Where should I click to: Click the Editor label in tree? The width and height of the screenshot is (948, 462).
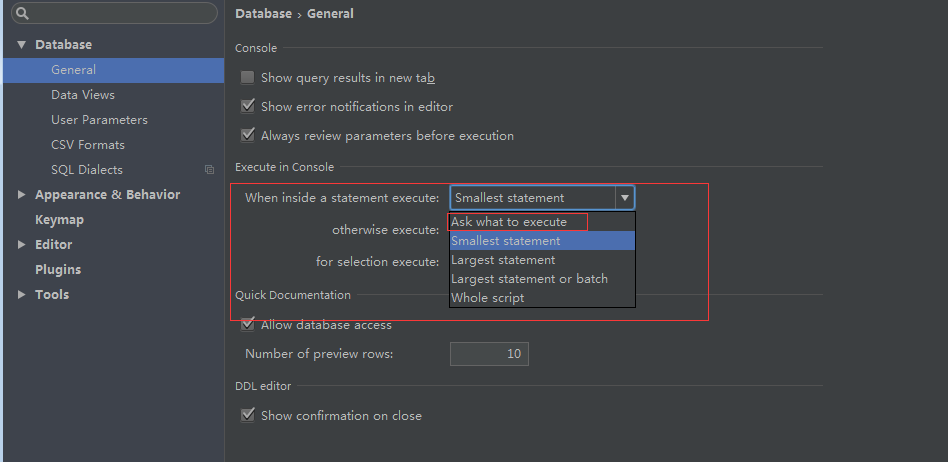coord(54,245)
